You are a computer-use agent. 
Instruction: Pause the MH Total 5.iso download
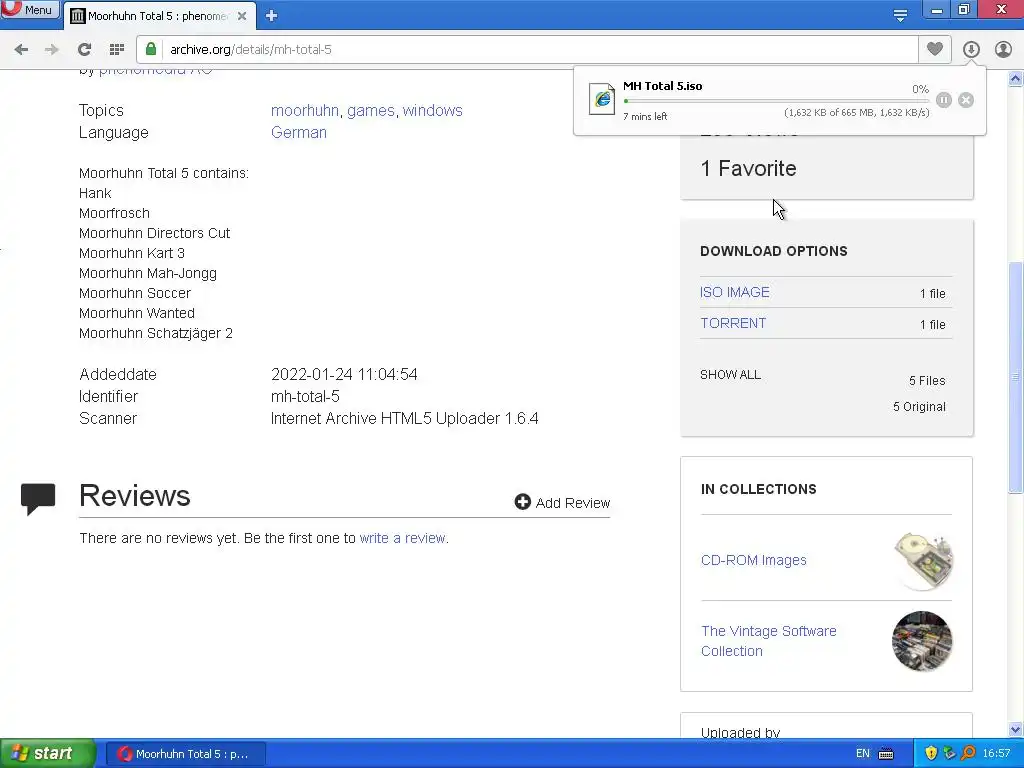(944, 100)
